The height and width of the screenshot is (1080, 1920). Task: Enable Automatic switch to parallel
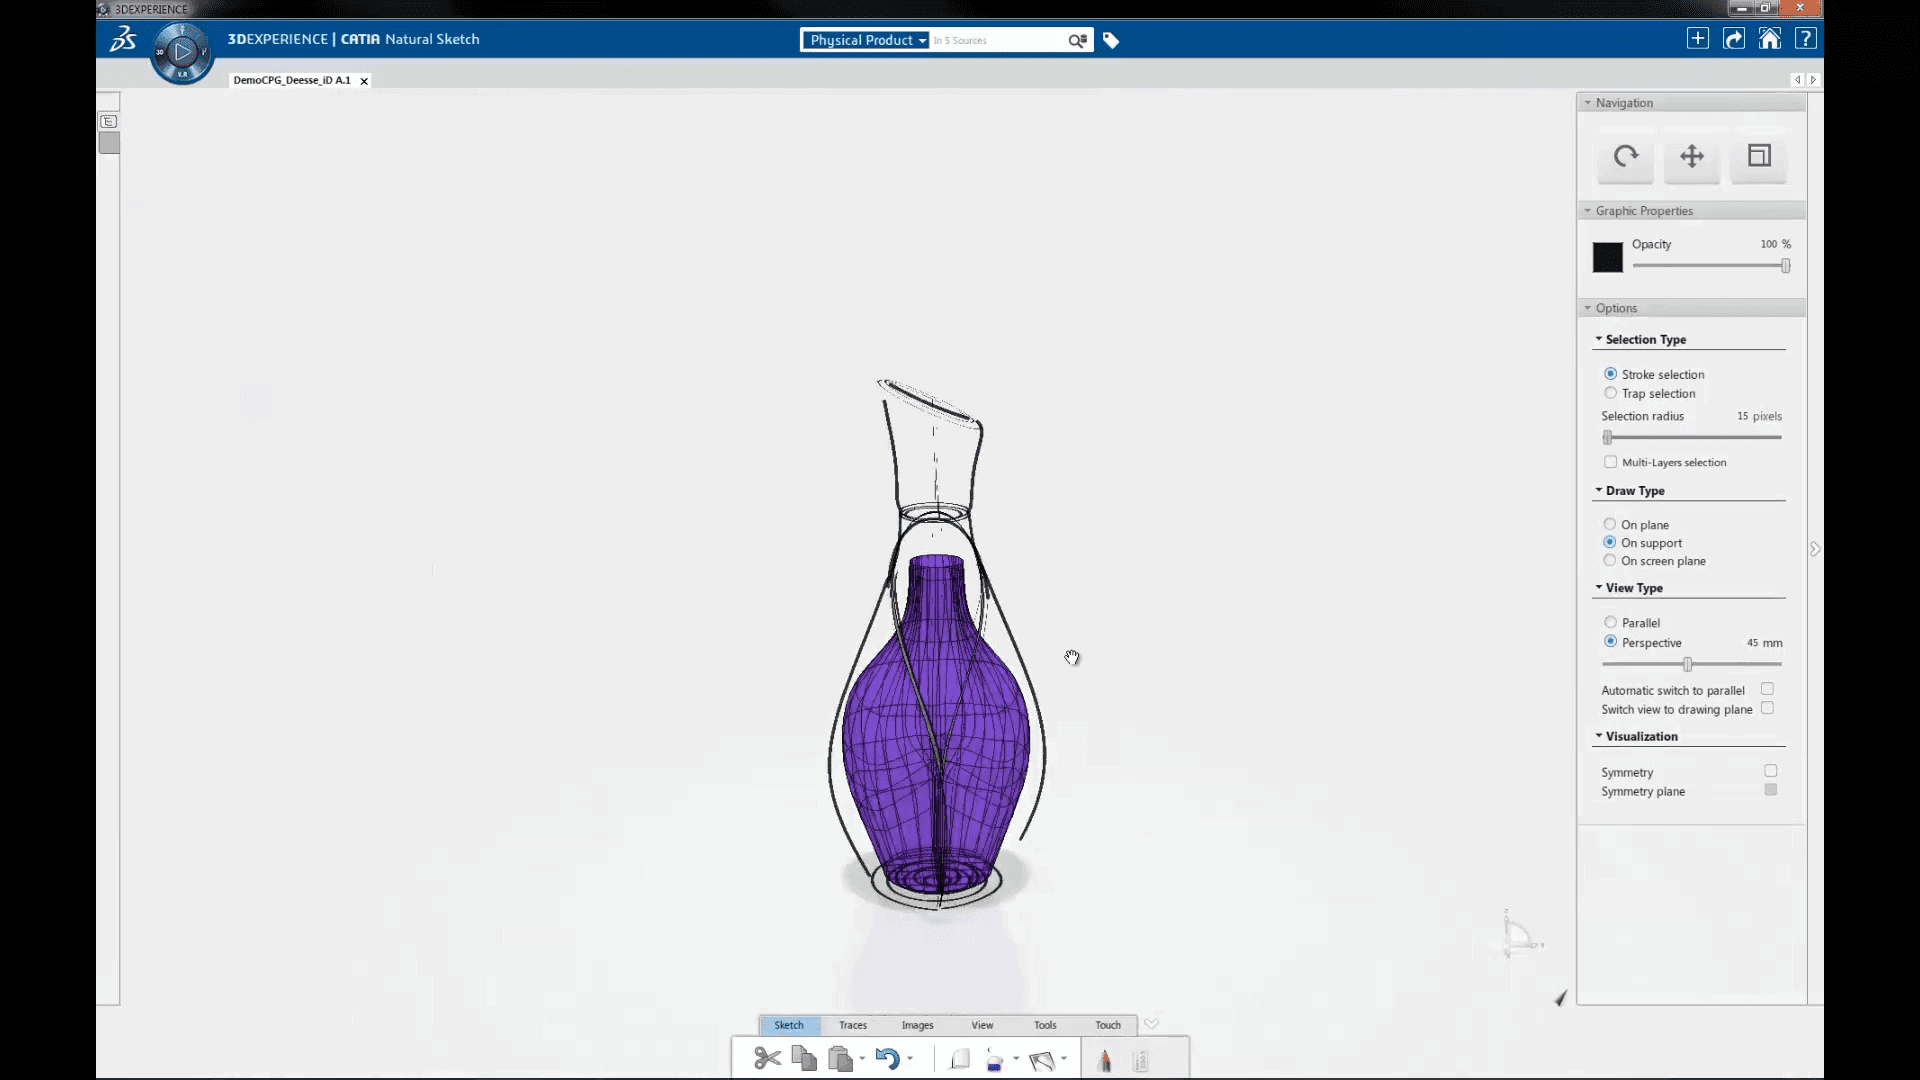(x=1770, y=688)
